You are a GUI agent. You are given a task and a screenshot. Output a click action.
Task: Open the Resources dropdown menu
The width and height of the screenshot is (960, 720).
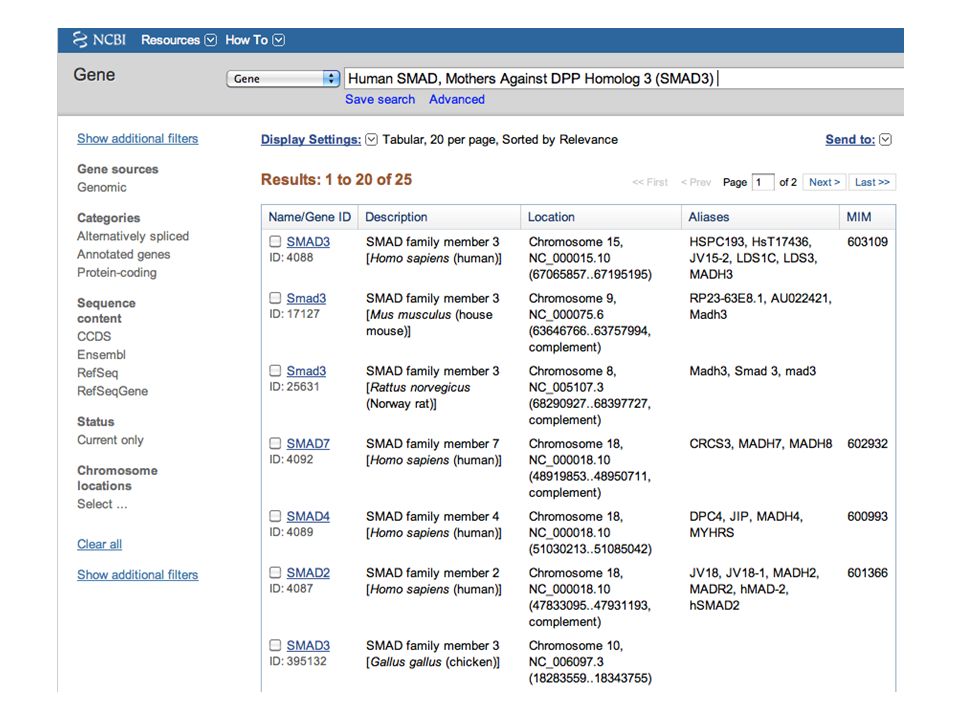(x=178, y=40)
